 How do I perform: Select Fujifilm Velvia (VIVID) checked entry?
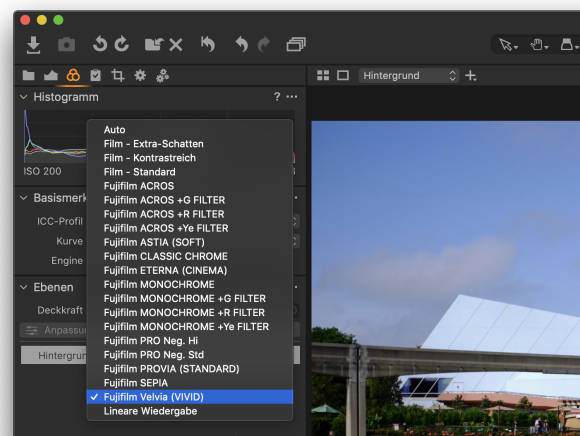189,397
